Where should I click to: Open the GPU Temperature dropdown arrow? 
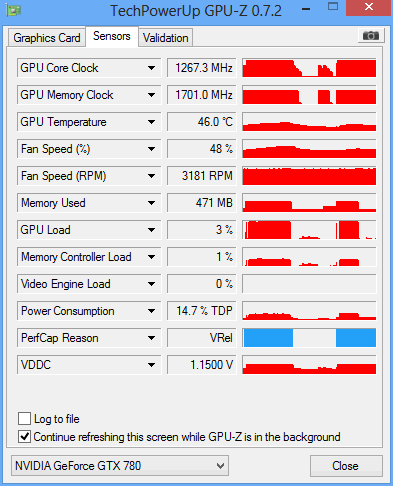[151, 122]
